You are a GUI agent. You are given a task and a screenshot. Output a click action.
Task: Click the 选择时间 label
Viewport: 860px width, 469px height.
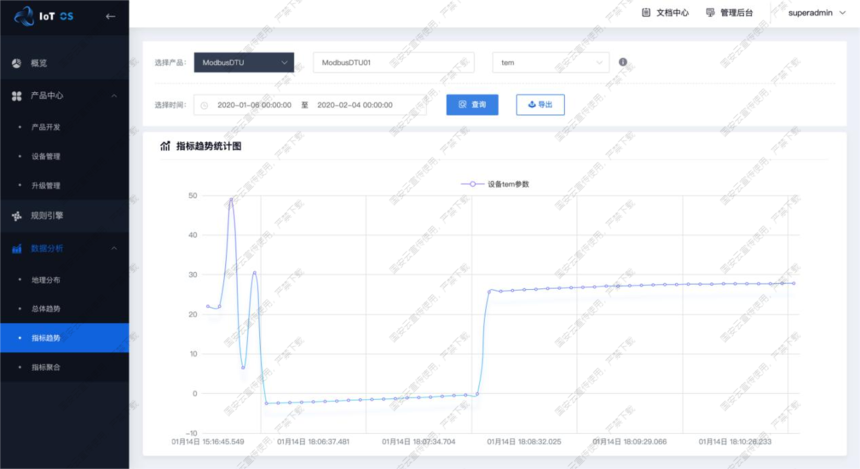pos(170,105)
